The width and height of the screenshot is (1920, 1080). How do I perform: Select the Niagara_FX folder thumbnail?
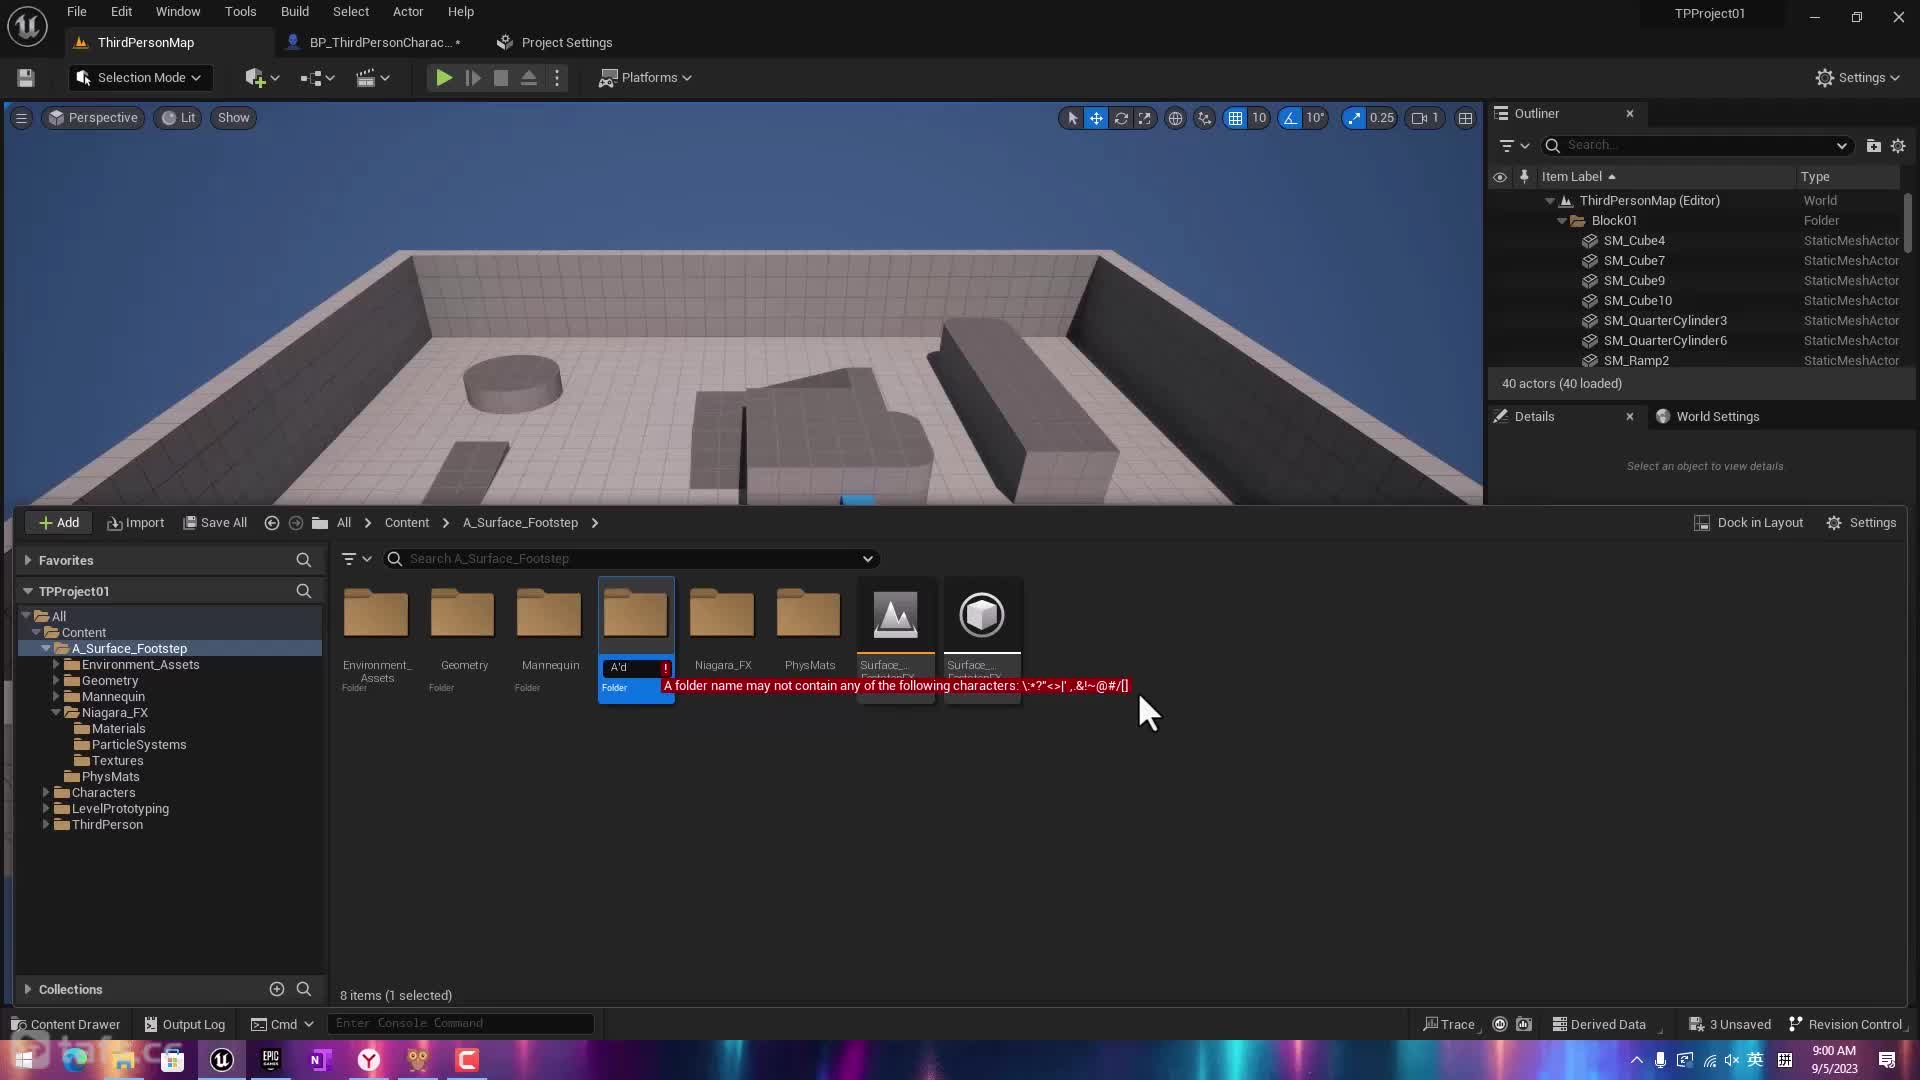point(722,640)
